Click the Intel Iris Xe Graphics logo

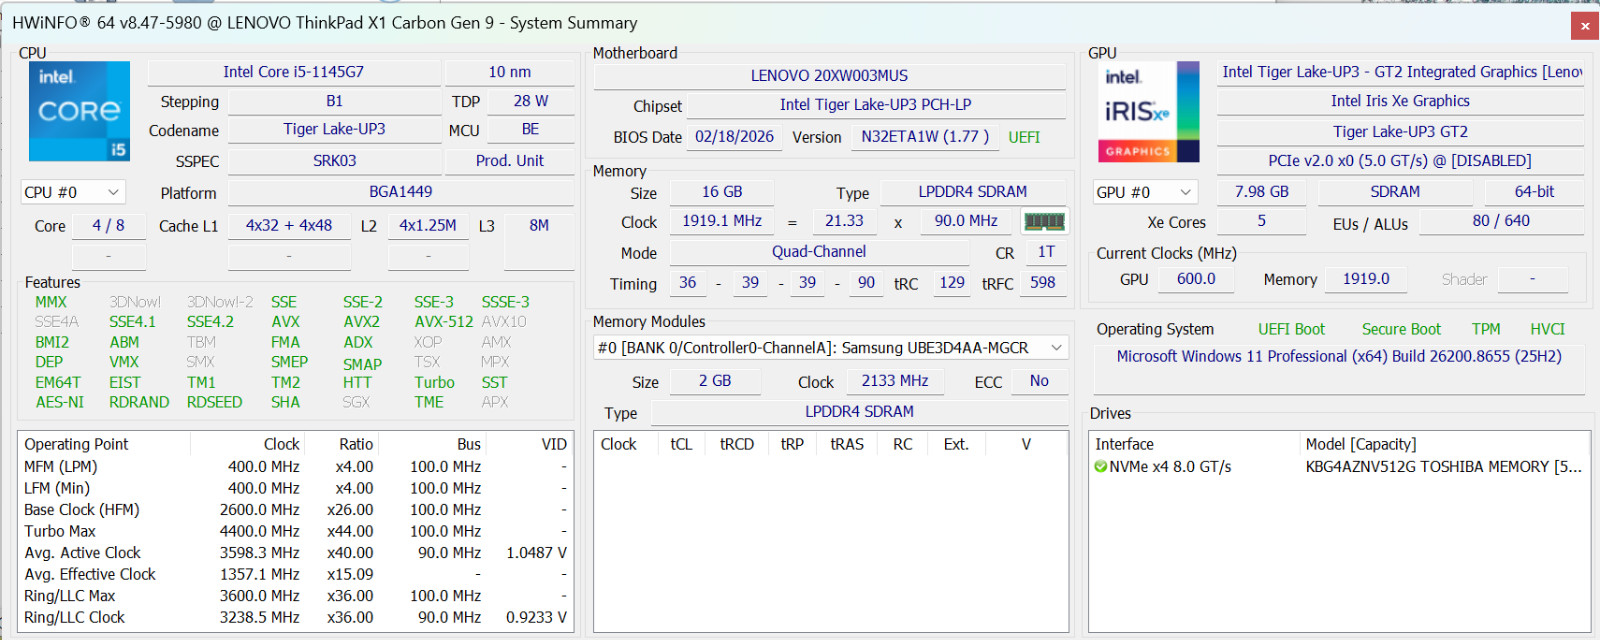[x=1151, y=111]
